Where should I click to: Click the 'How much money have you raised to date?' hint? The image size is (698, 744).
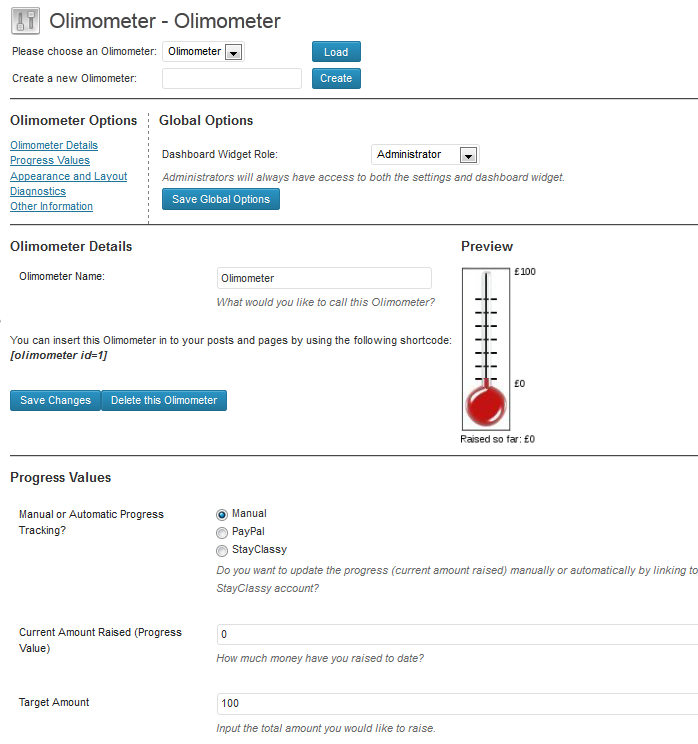click(320, 659)
